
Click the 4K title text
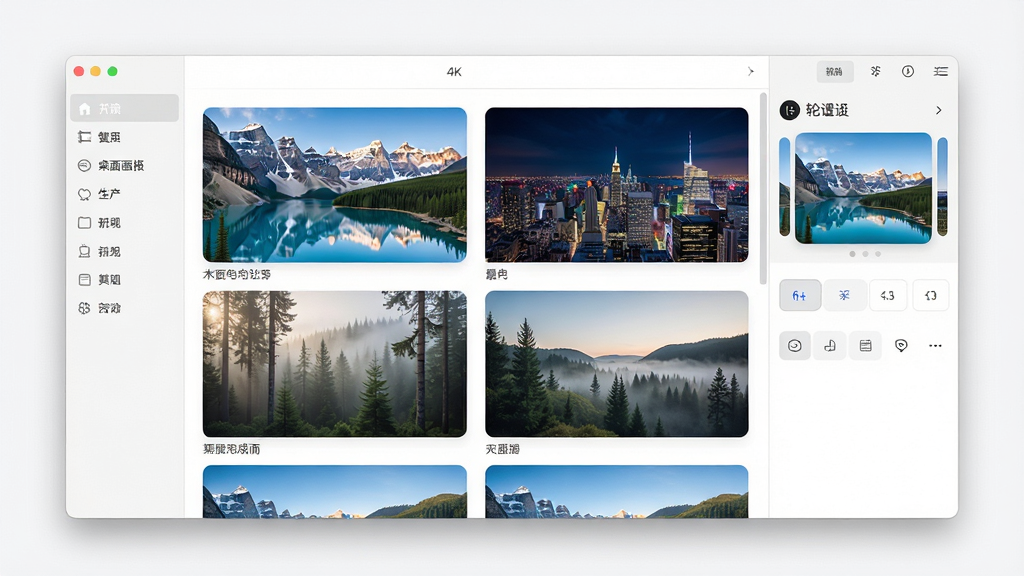tap(454, 72)
